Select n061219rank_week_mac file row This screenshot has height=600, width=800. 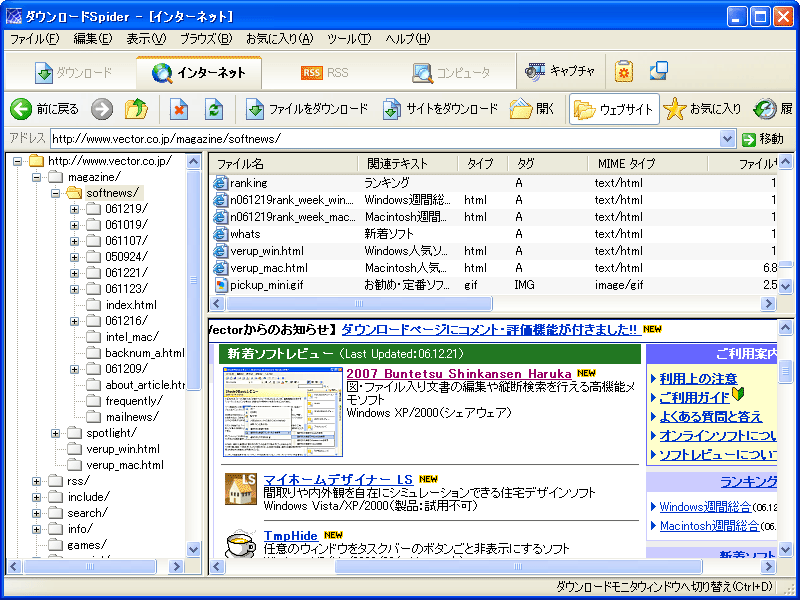(493, 217)
